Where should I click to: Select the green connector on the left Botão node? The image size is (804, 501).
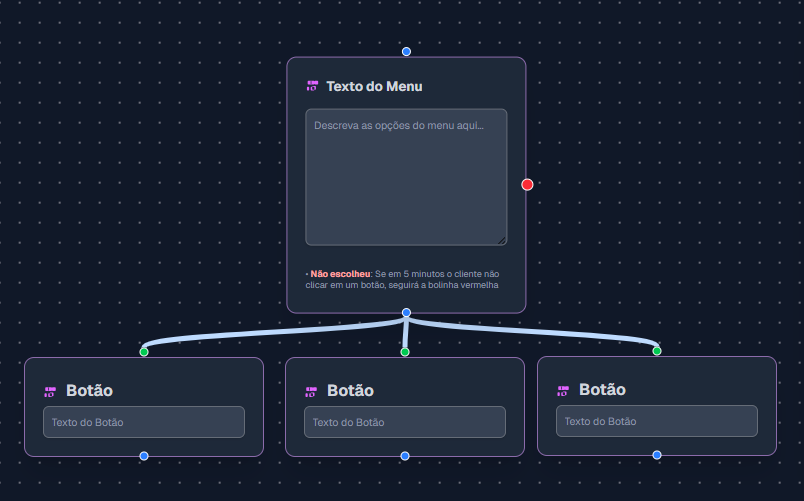click(x=144, y=352)
